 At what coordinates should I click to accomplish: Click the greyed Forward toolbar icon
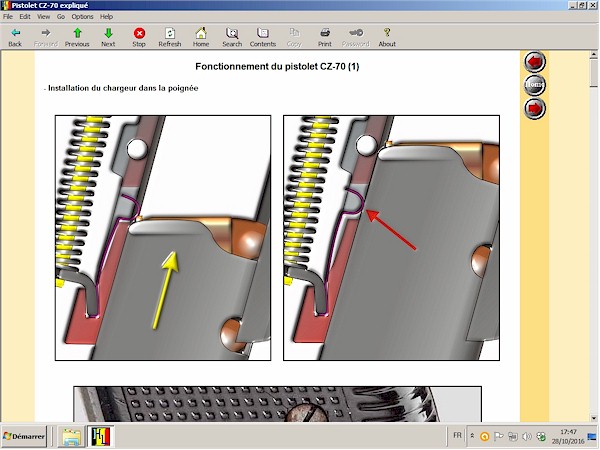[46, 37]
